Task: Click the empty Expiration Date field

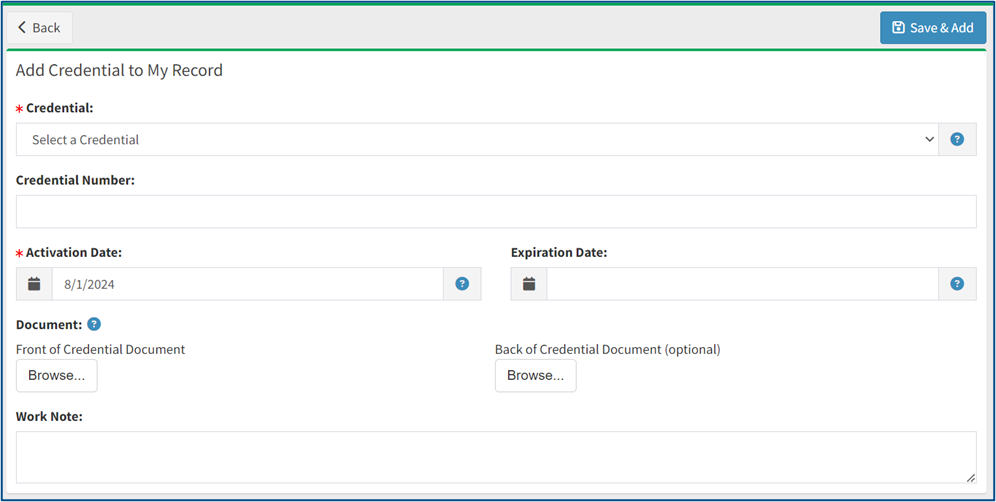Action: click(743, 284)
